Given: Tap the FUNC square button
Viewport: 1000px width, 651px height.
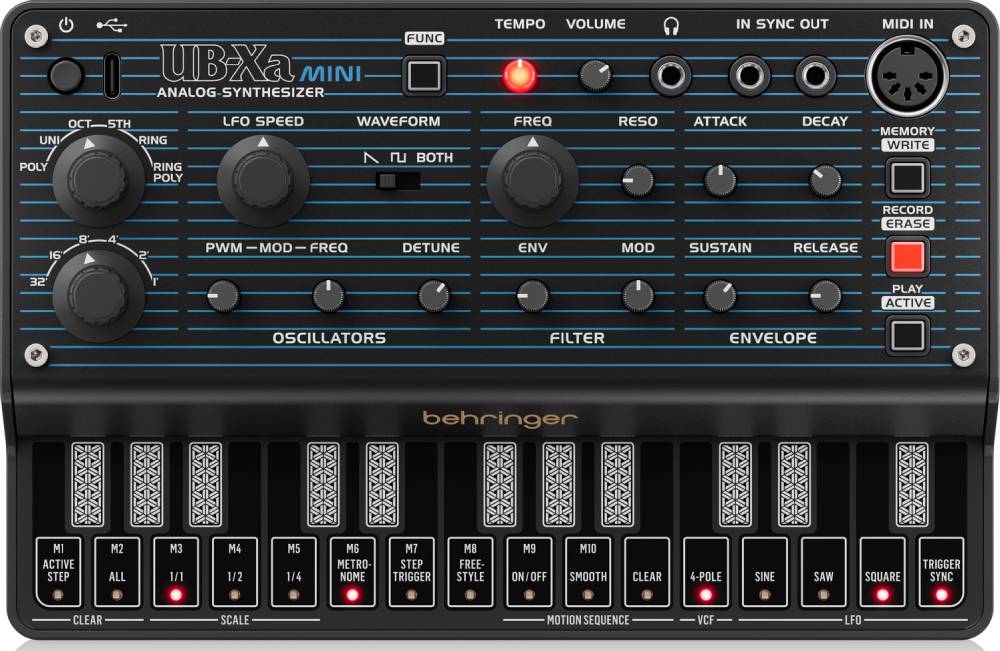Looking at the screenshot, I should [424, 76].
